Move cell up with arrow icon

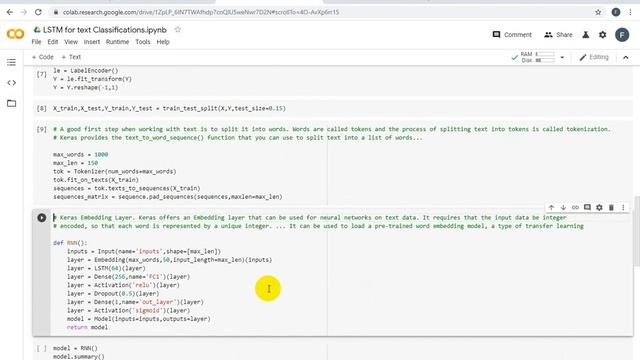coord(551,207)
